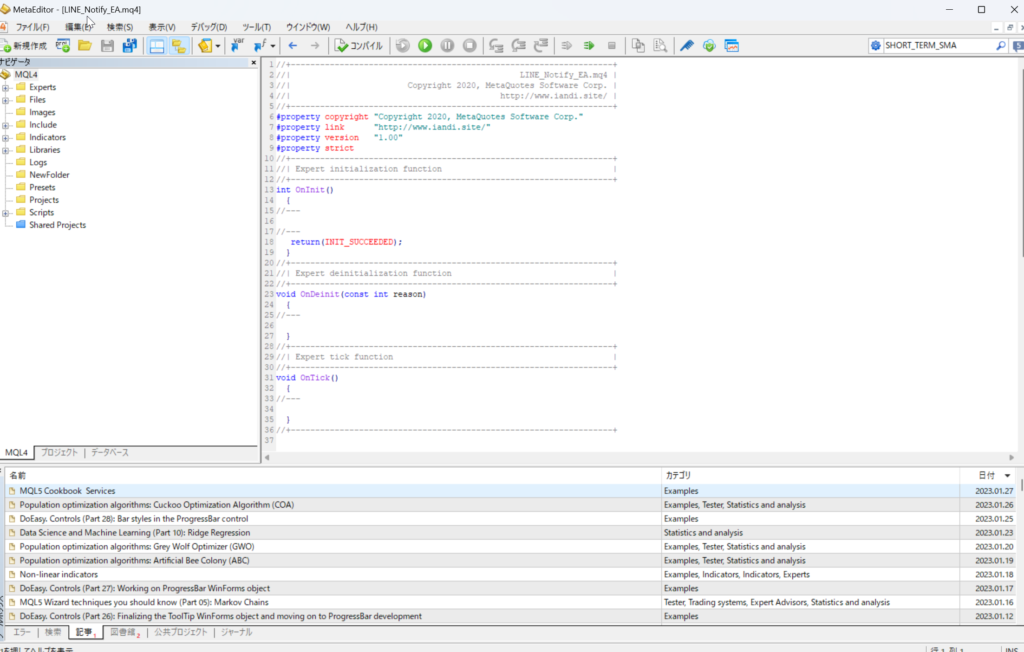The image size is (1024, 652).
Task: Click the コンパイル compile button
Action: (359, 46)
